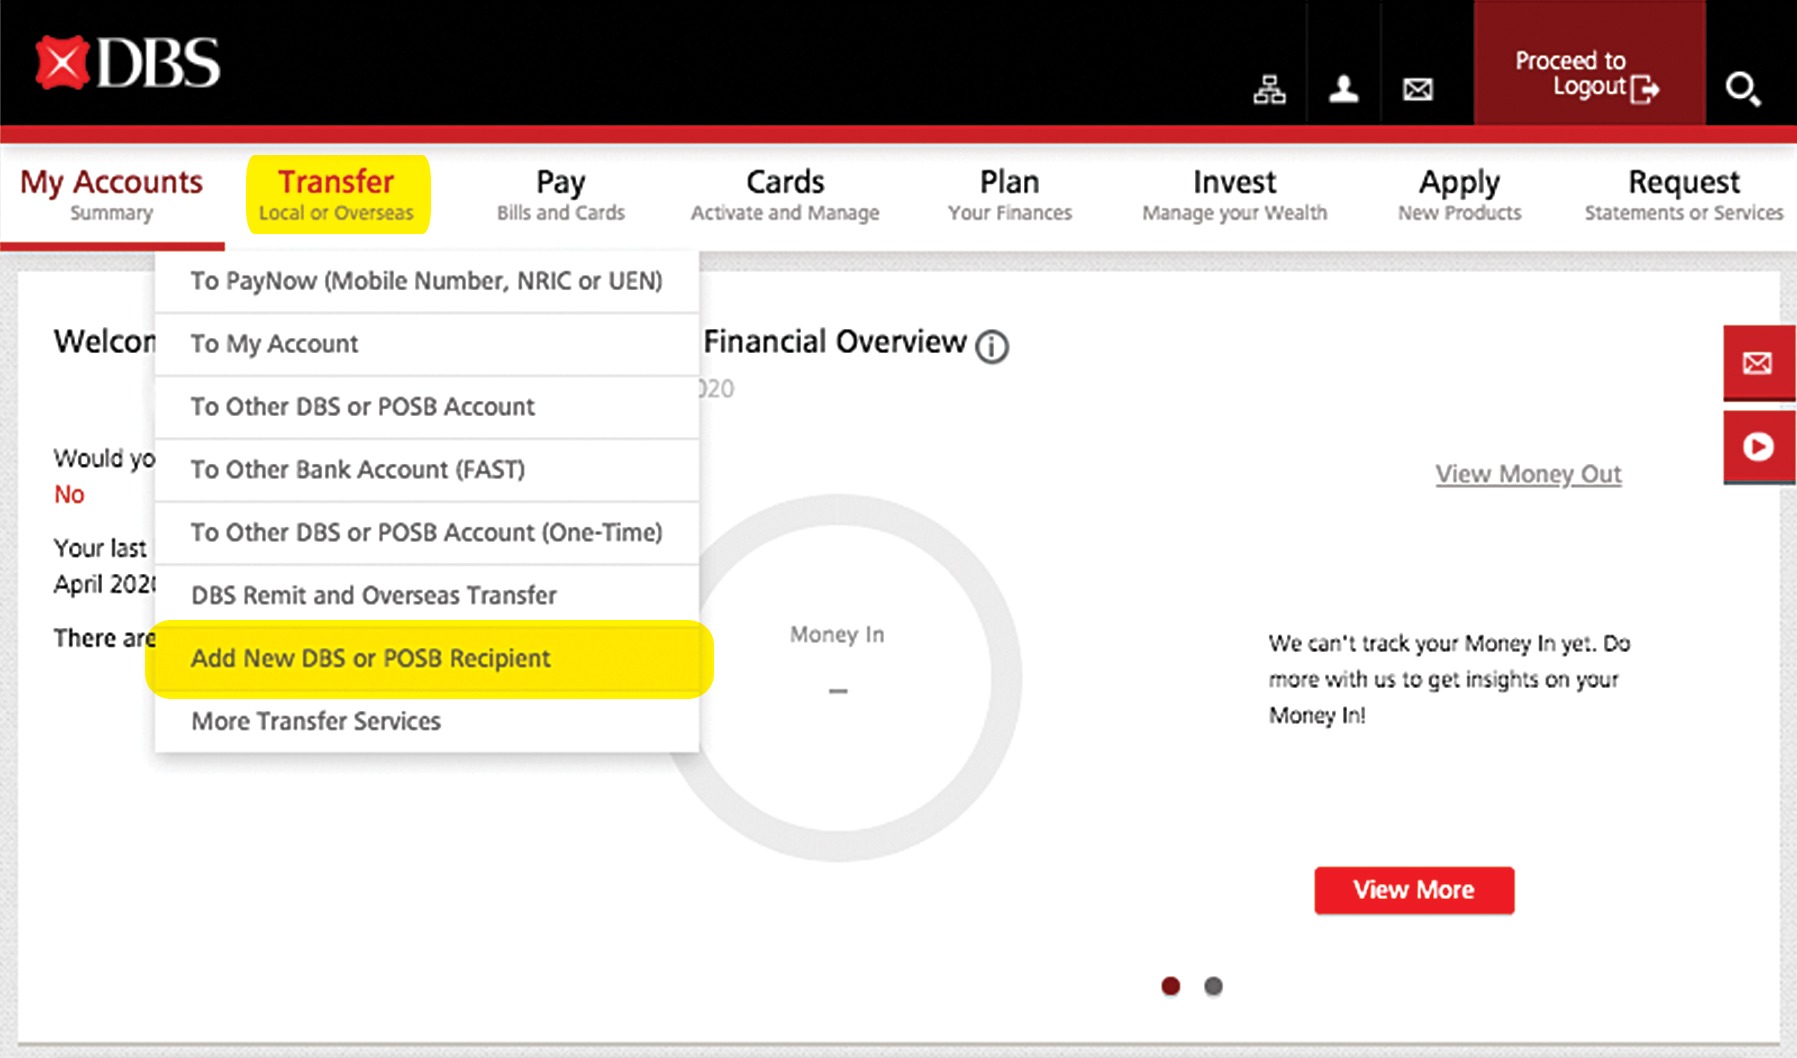Open My Accounts Summary tab
Image resolution: width=1797 pixels, height=1058 pixels.
pos(111,195)
